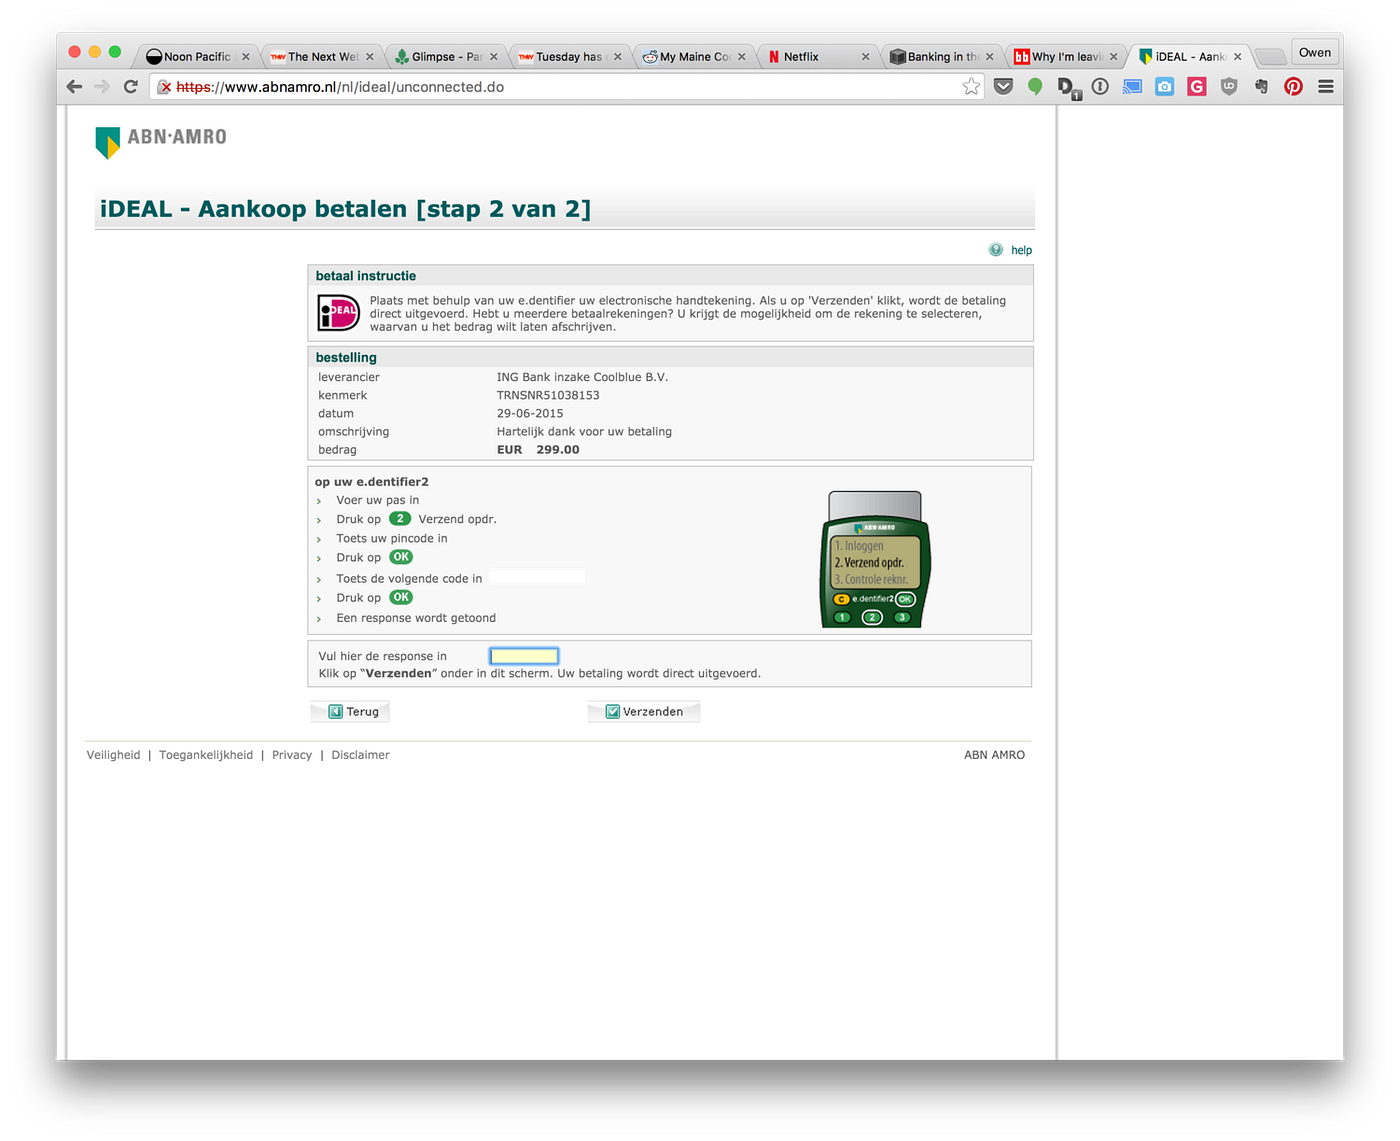This screenshot has height=1141, width=1400.
Task: Click the Verzenden button
Action: point(644,712)
